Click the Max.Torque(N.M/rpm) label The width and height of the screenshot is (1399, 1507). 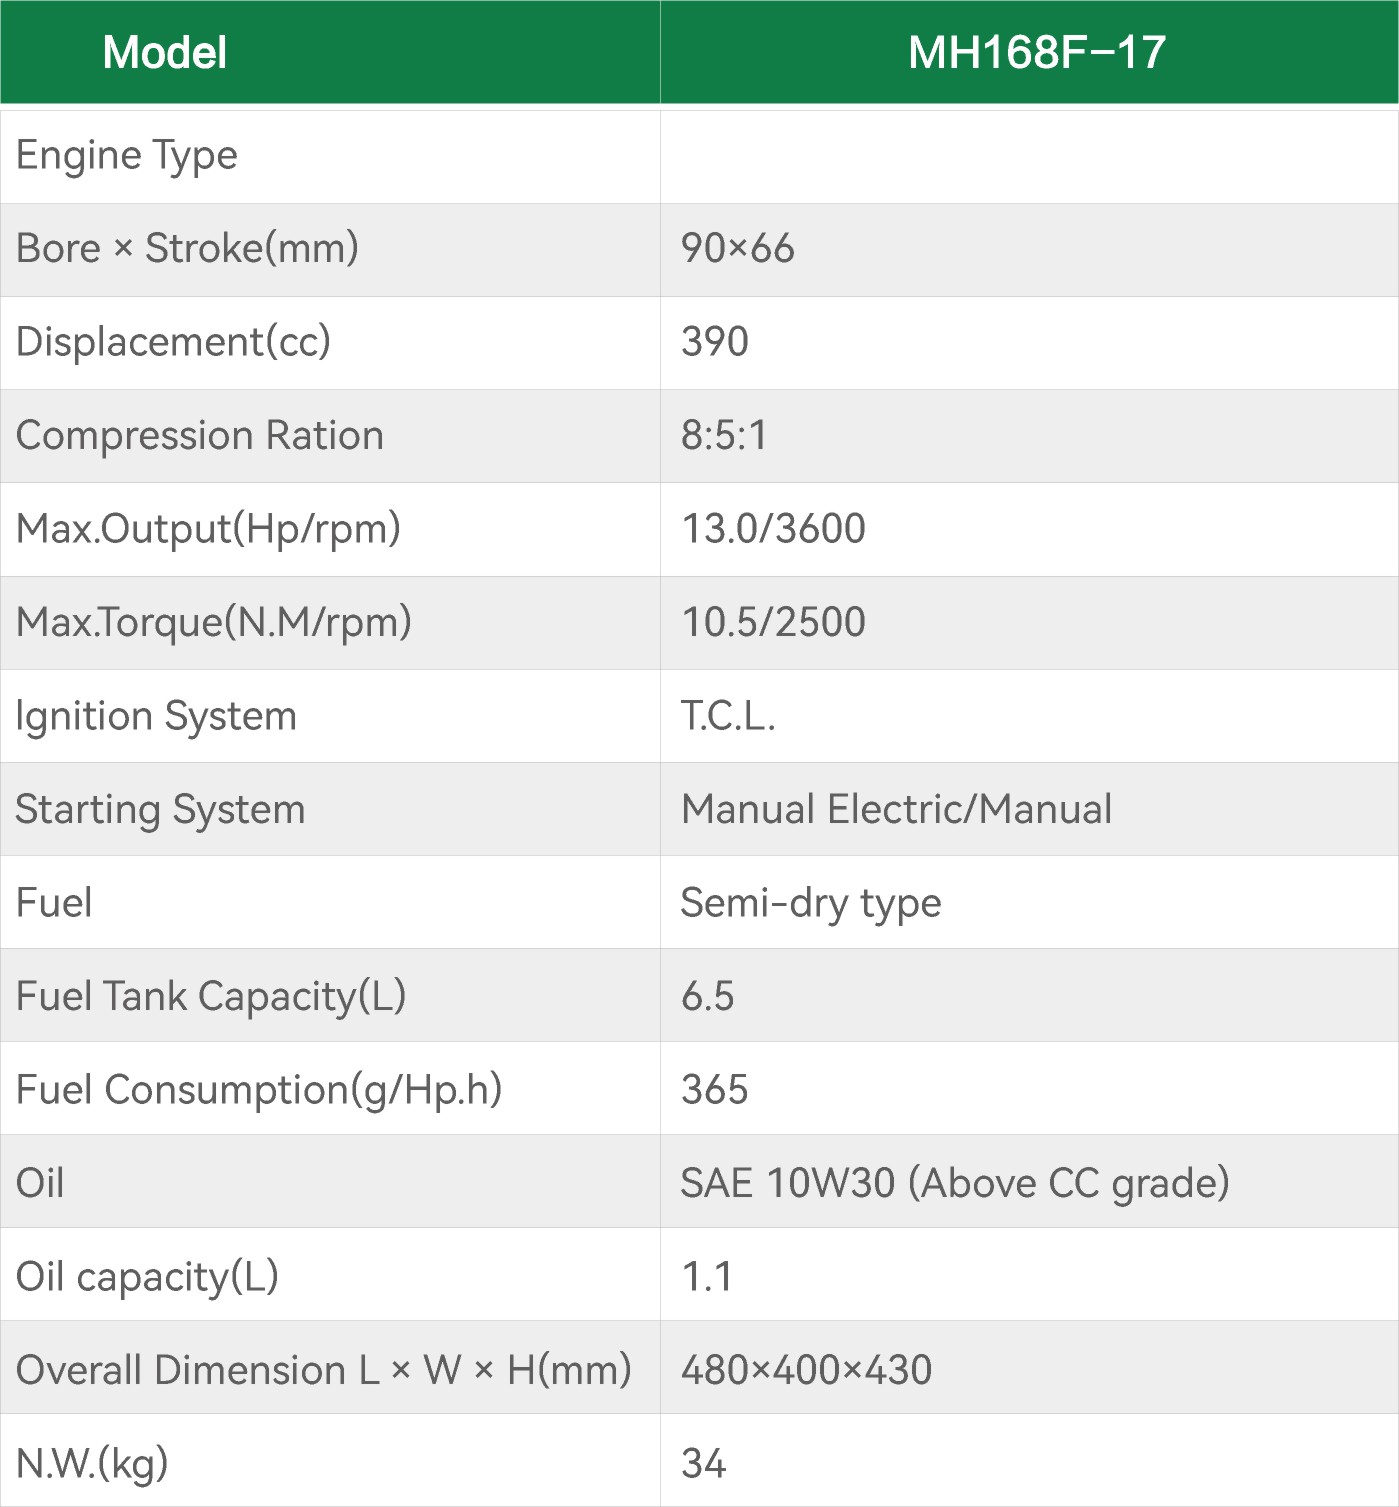(213, 622)
